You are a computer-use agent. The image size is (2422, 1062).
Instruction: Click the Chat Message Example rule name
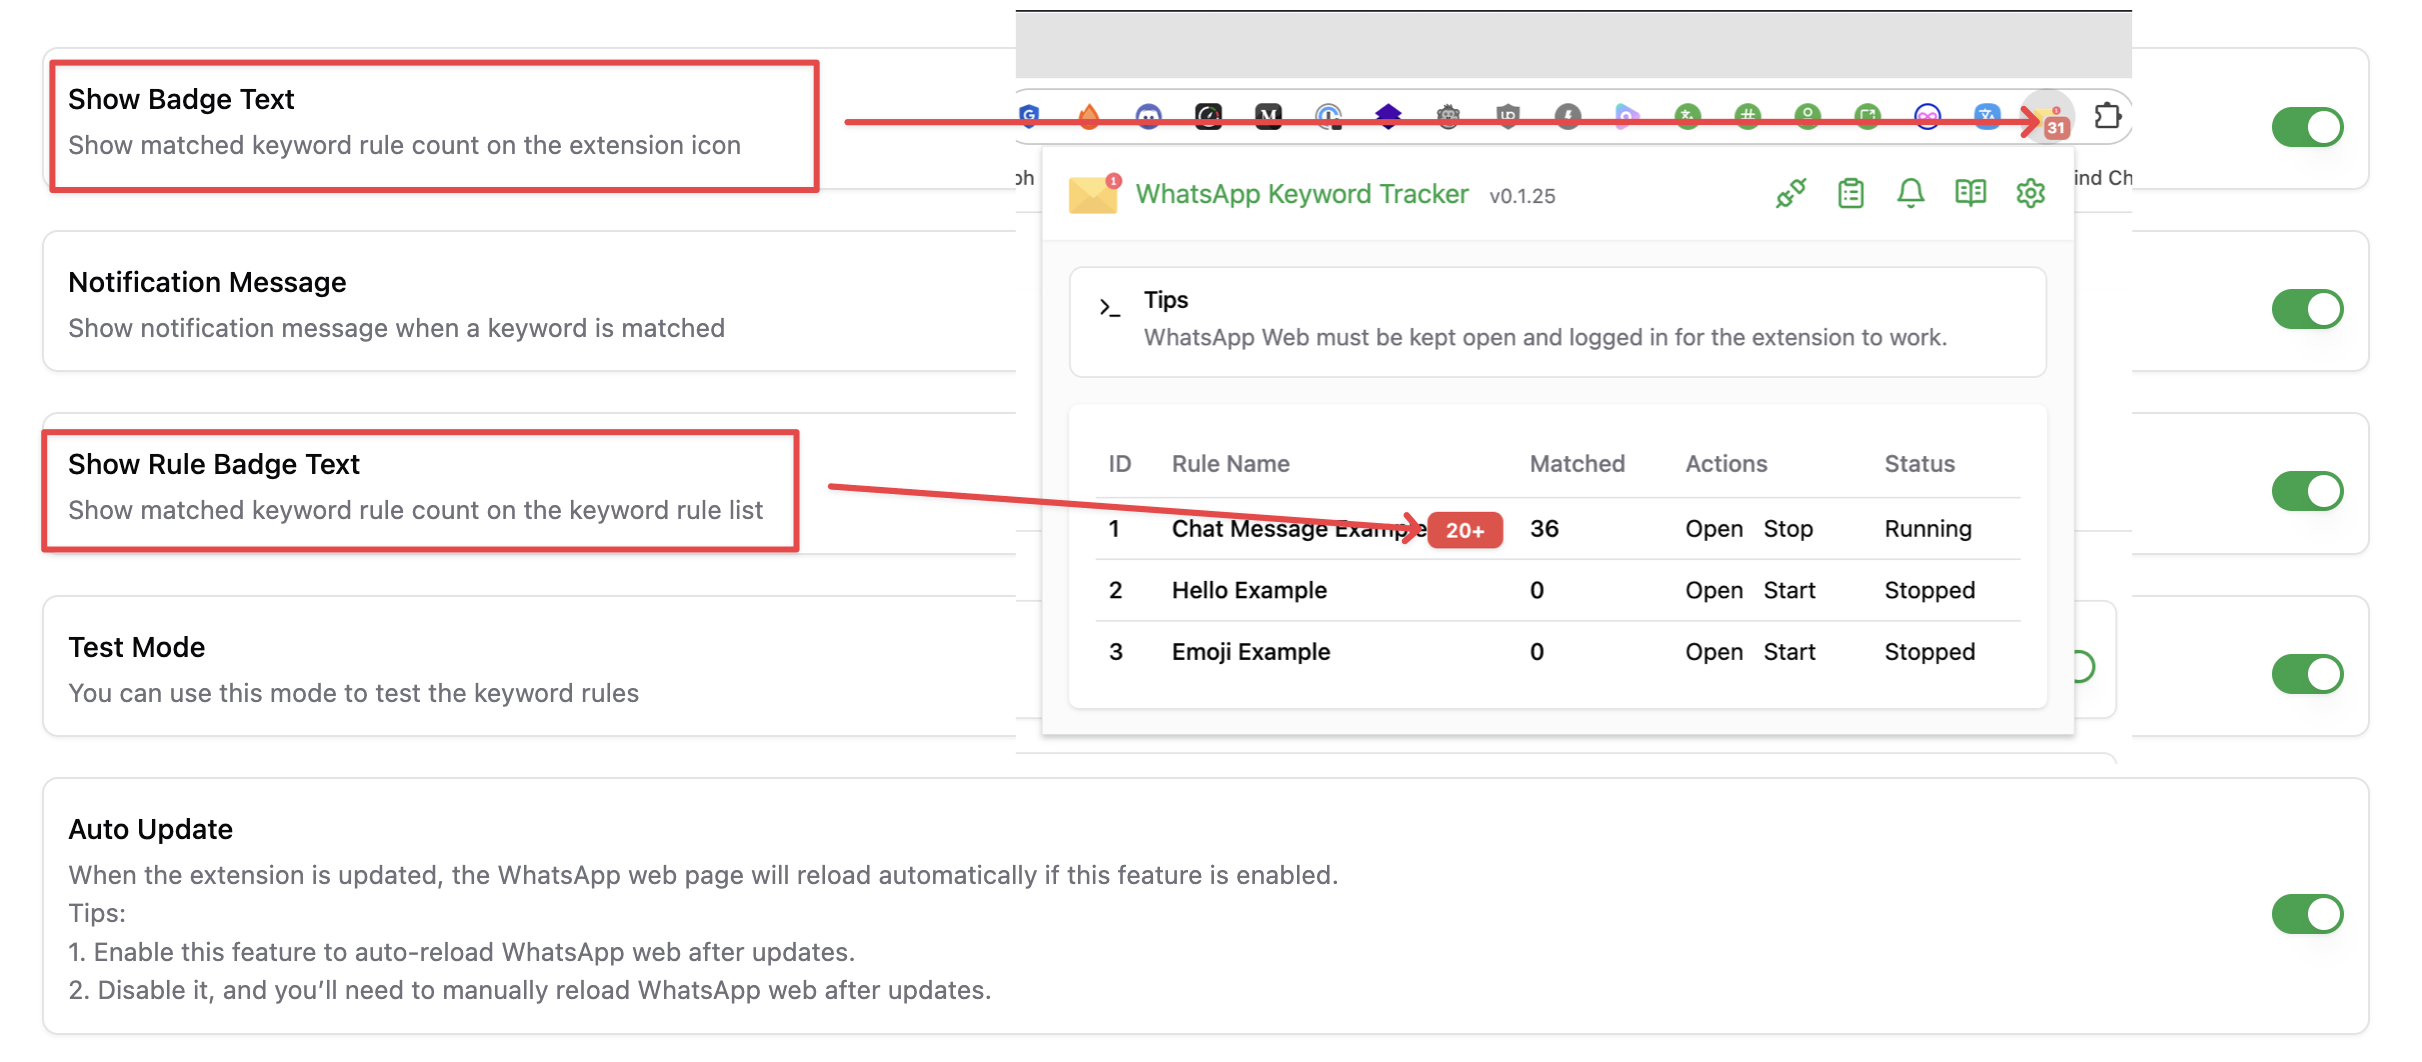(1298, 529)
